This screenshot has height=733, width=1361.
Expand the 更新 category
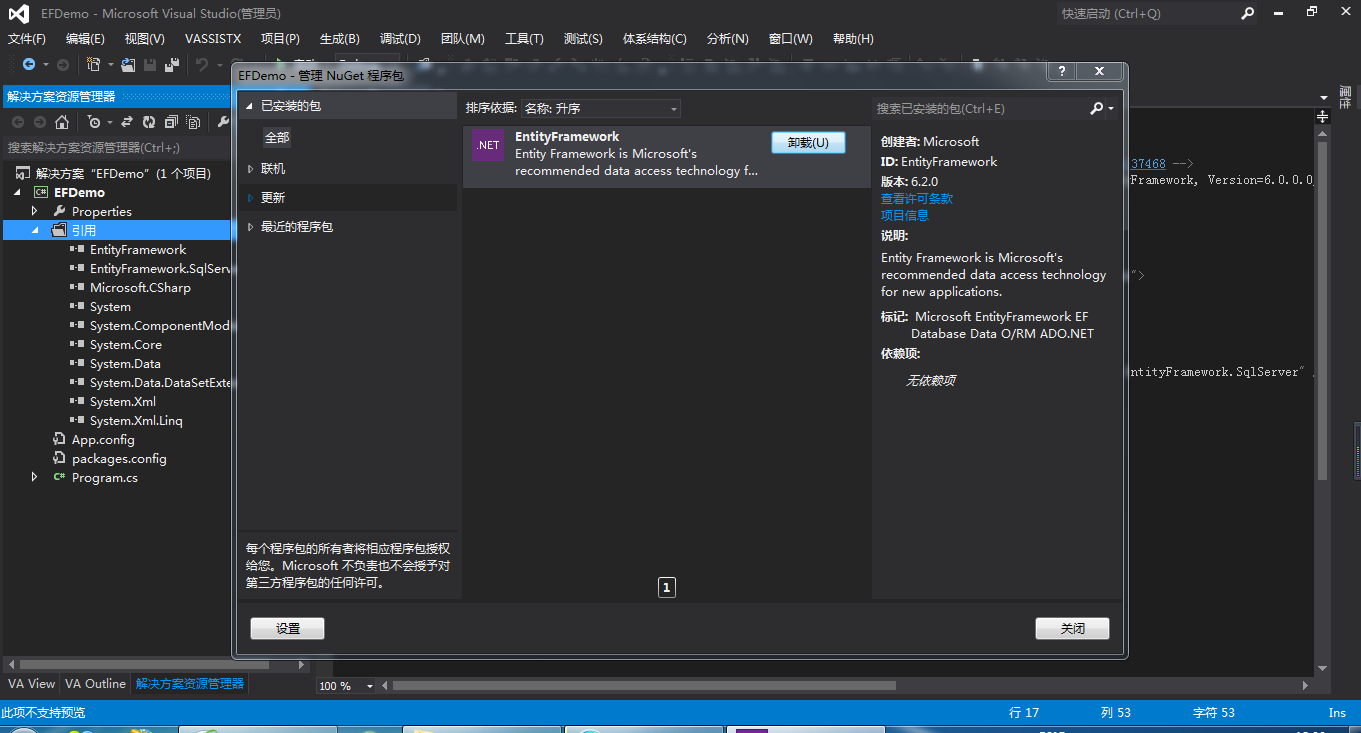[x=250, y=198]
